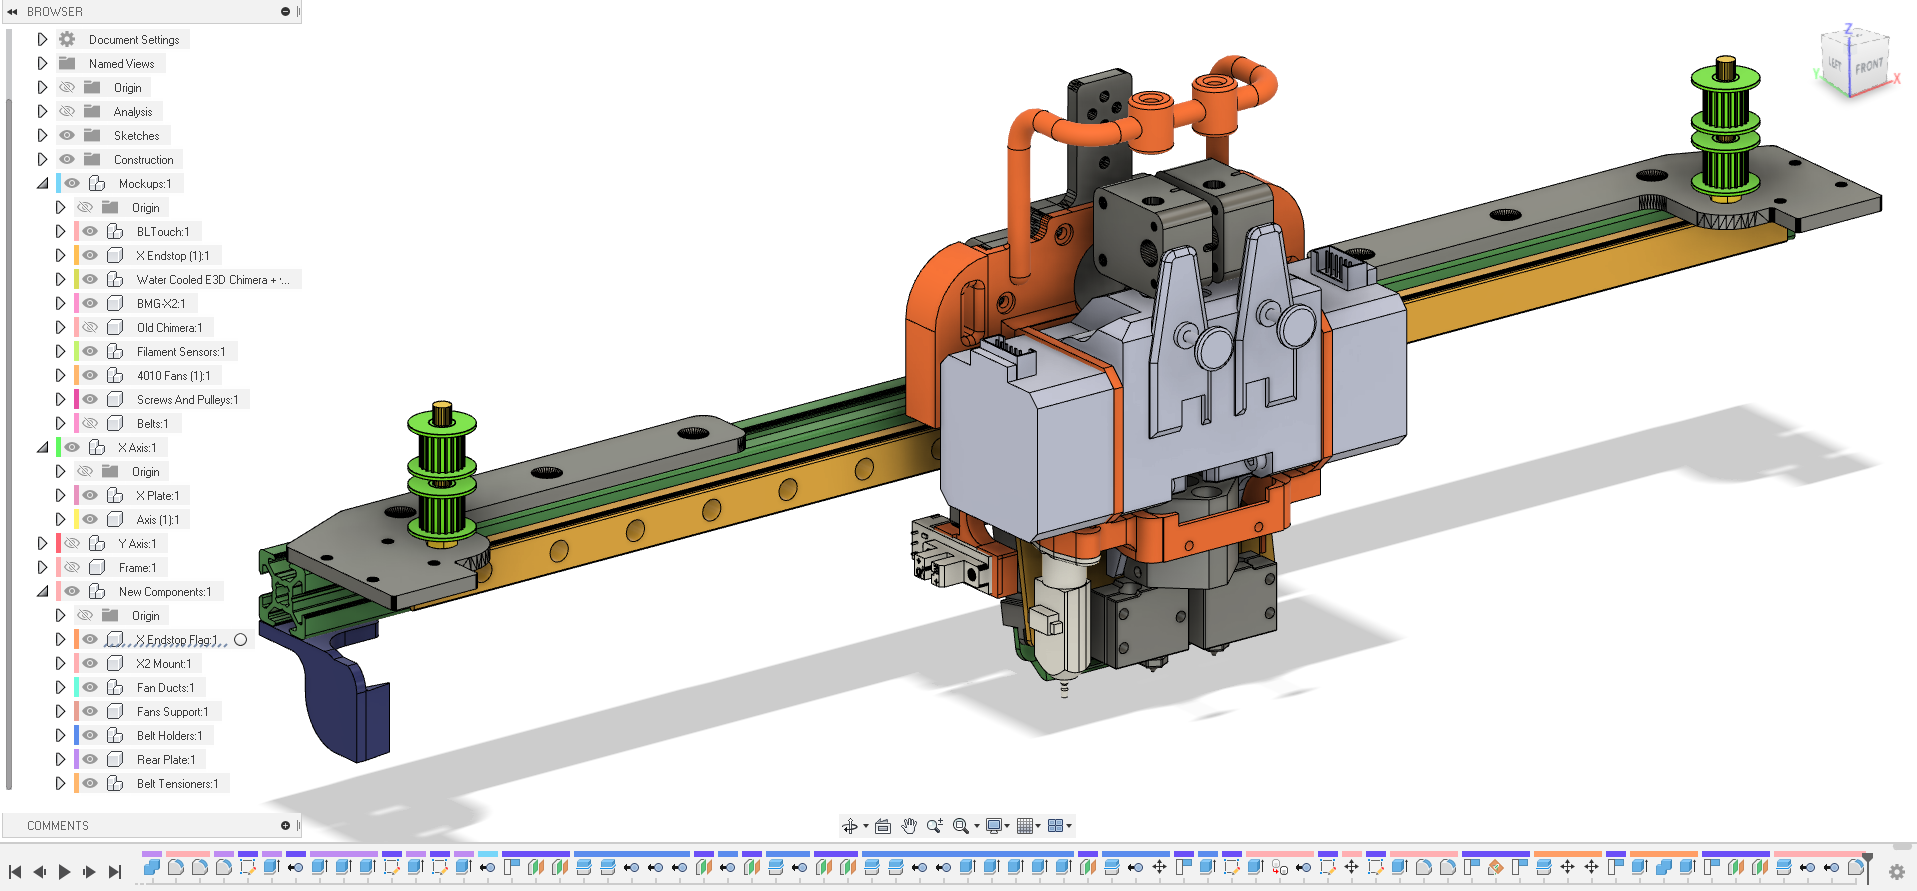The image size is (1917, 891).
Task: Show the Y Axis:1 component
Action: point(72,543)
